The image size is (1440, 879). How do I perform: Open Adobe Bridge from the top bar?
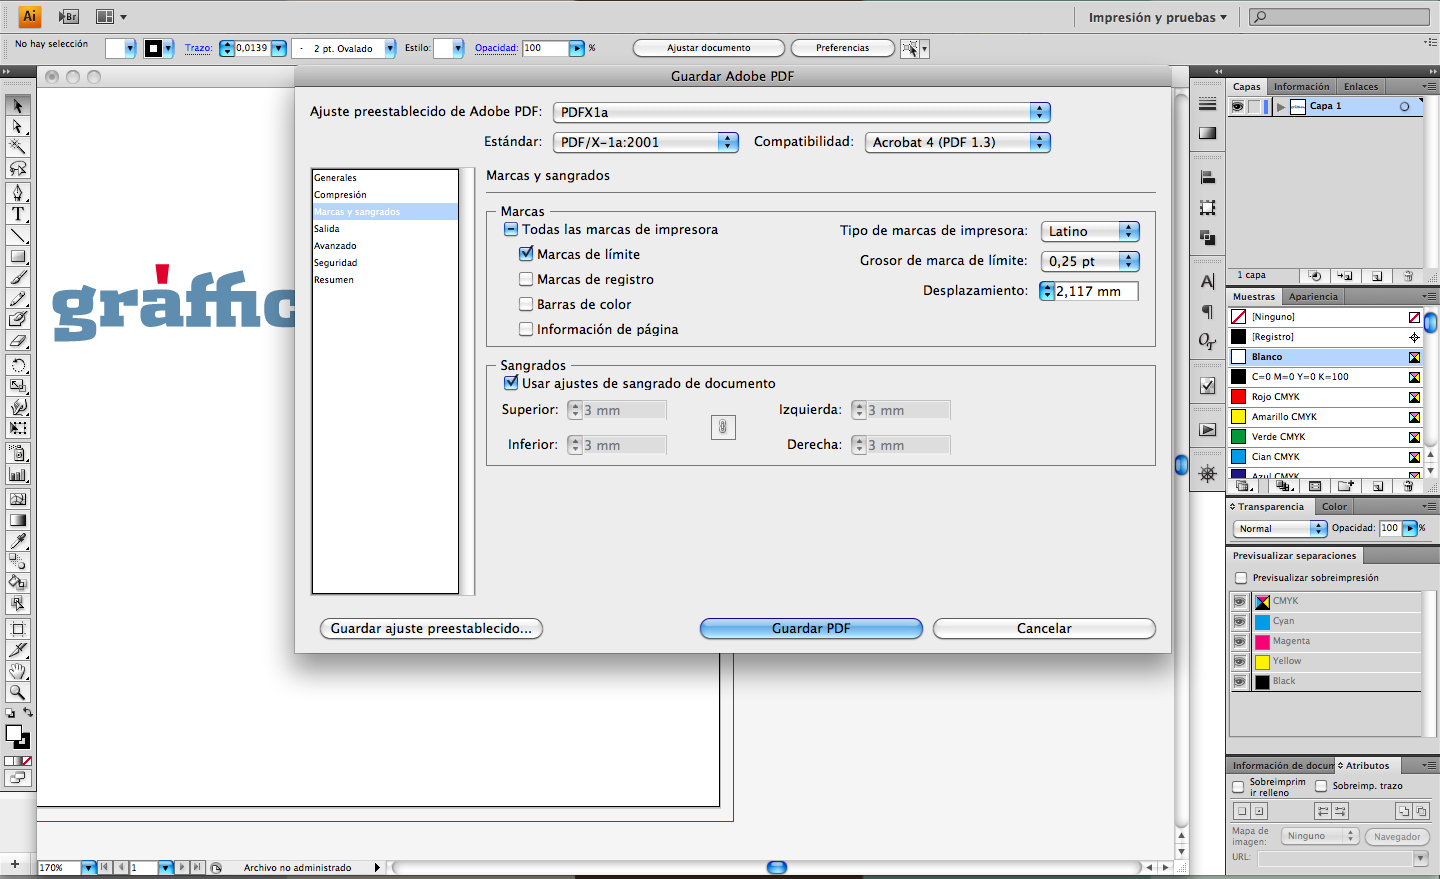[x=68, y=16]
